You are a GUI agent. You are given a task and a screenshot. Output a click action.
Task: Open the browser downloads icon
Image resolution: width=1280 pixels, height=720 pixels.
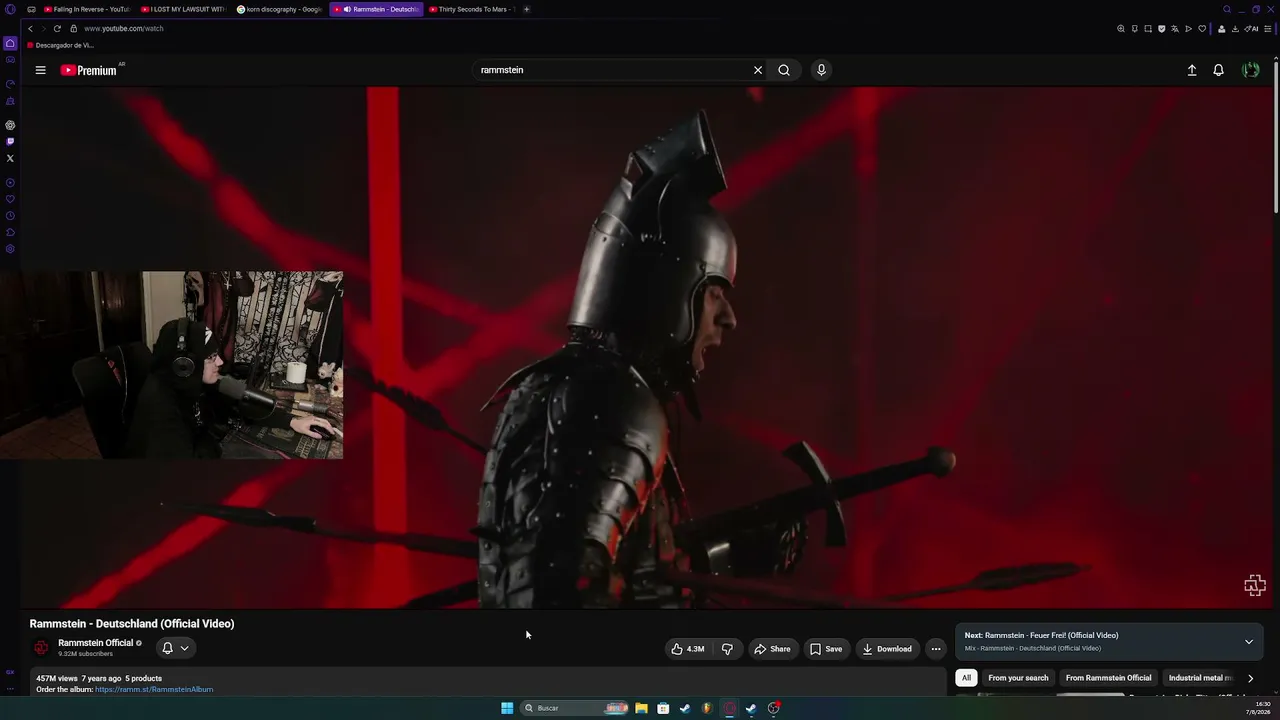pyautogui.click(x=1235, y=29)
